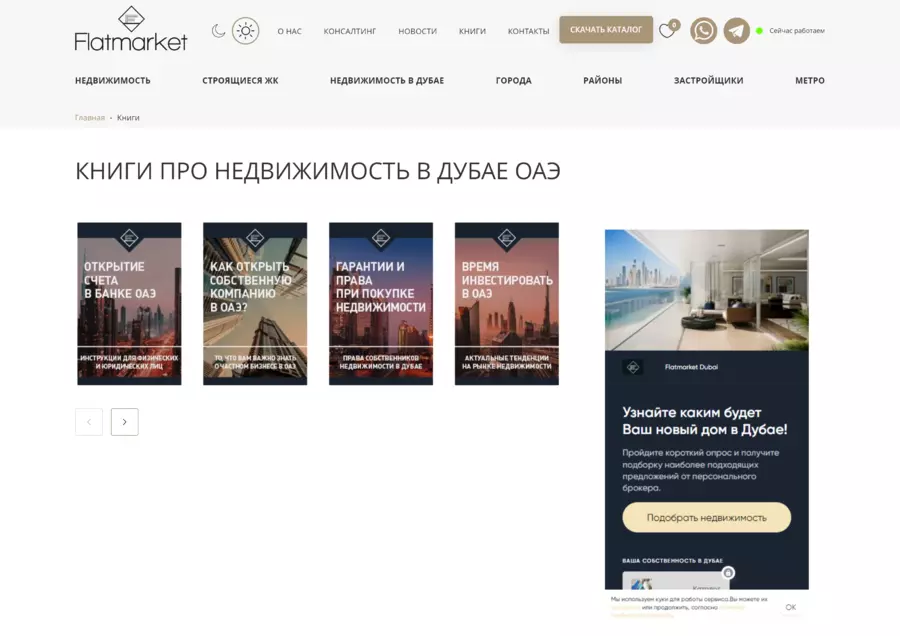Switch to dark mode moon icon
This screenshot has width=900, height=636.
click(218, 30)
